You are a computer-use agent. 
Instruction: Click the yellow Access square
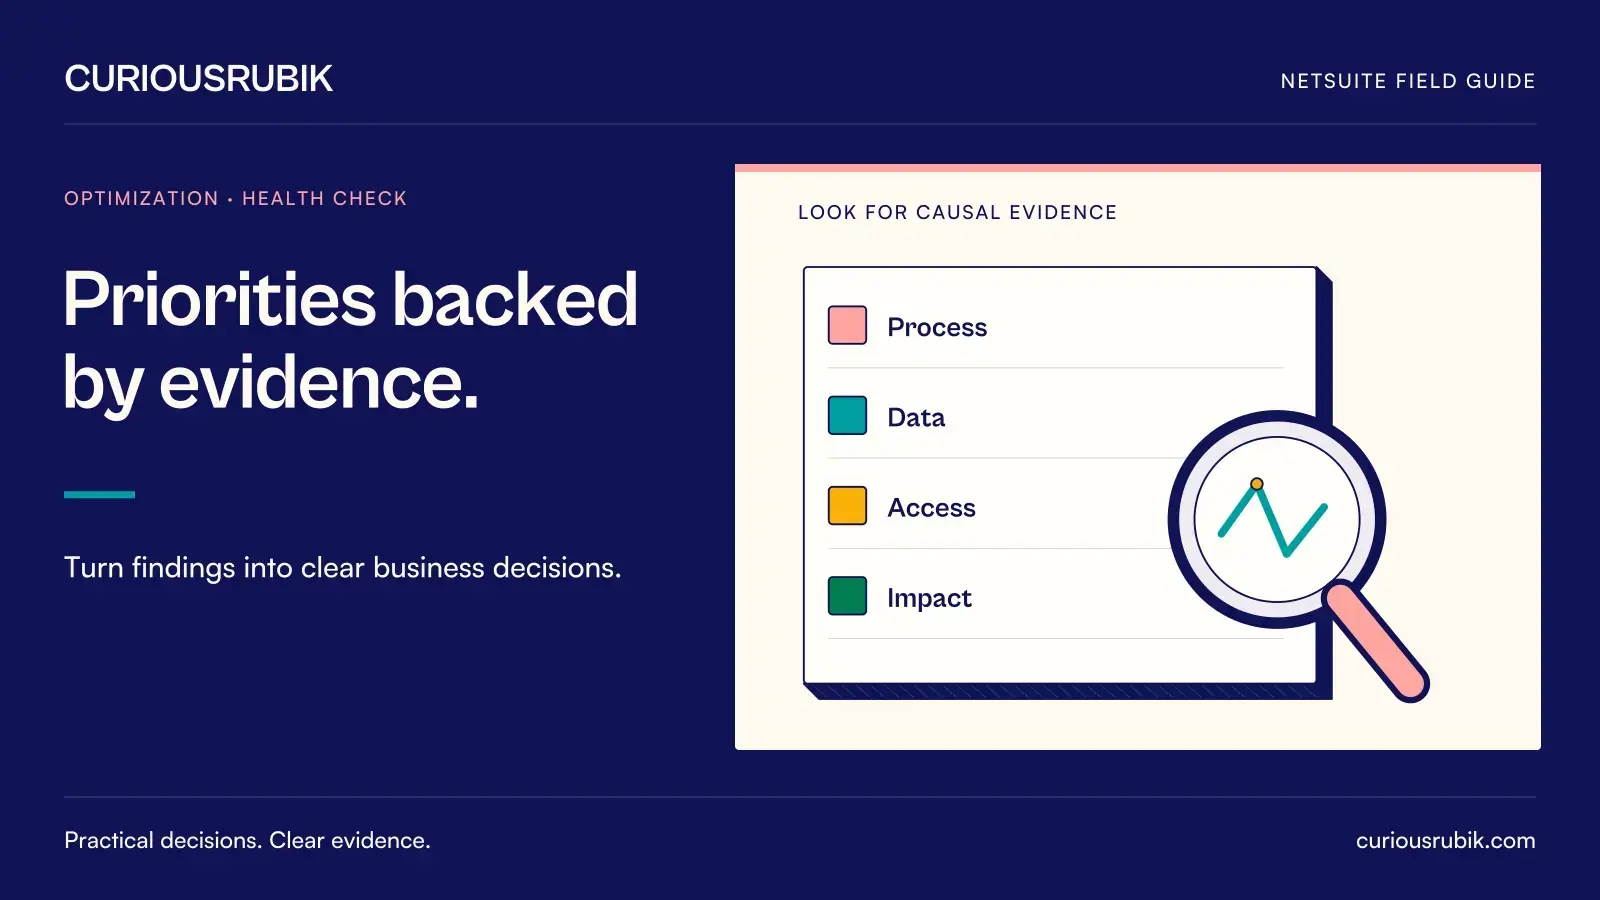847,506
